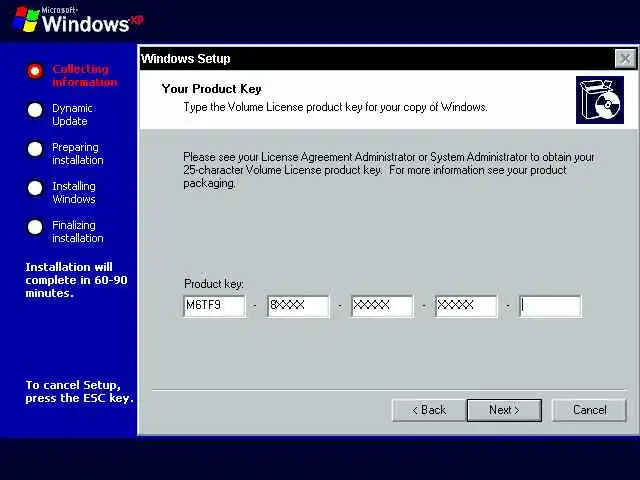640x480 pixels.
Task: Click the 'Product key:' label
Action: point(213,284)
